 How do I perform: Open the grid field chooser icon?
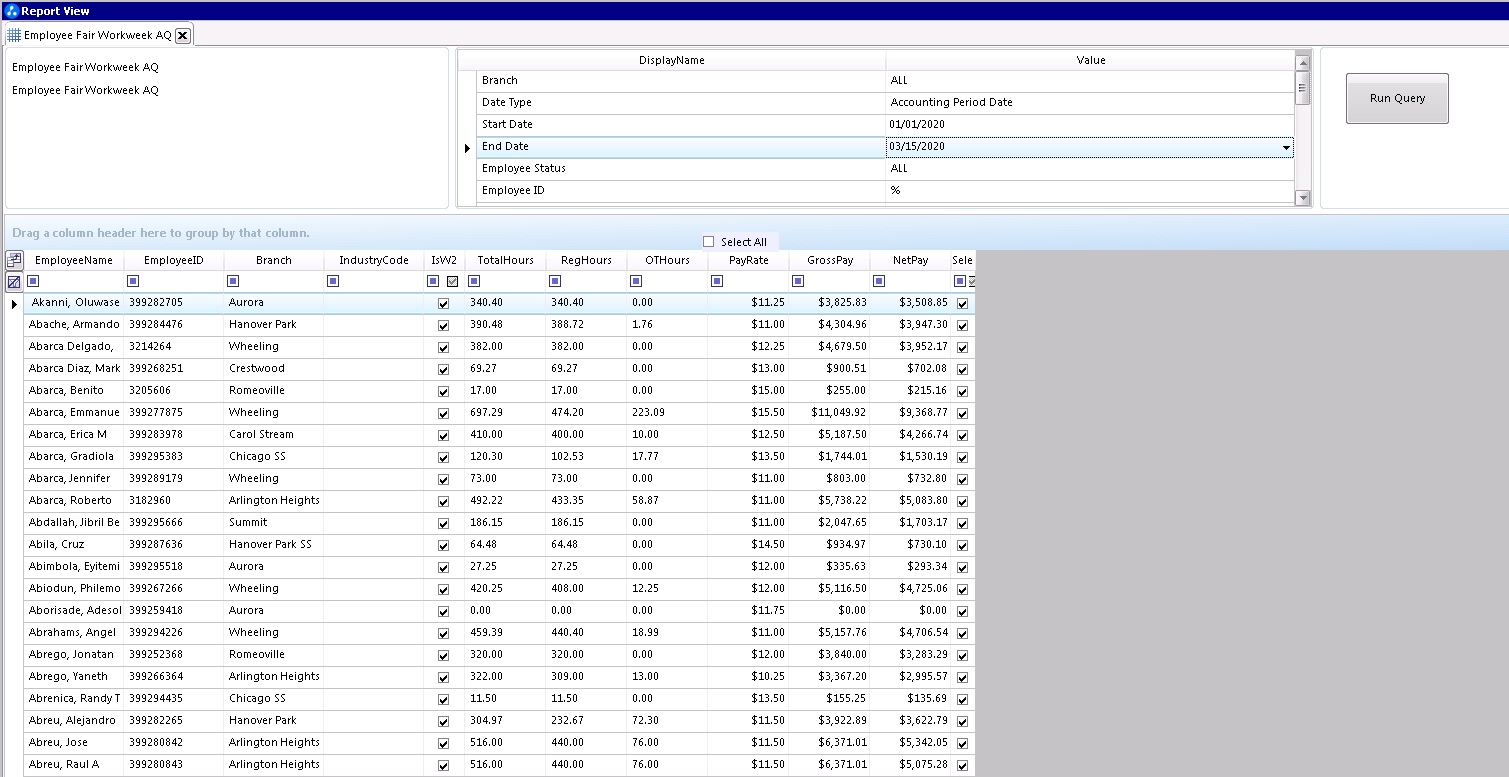point(14,261)
